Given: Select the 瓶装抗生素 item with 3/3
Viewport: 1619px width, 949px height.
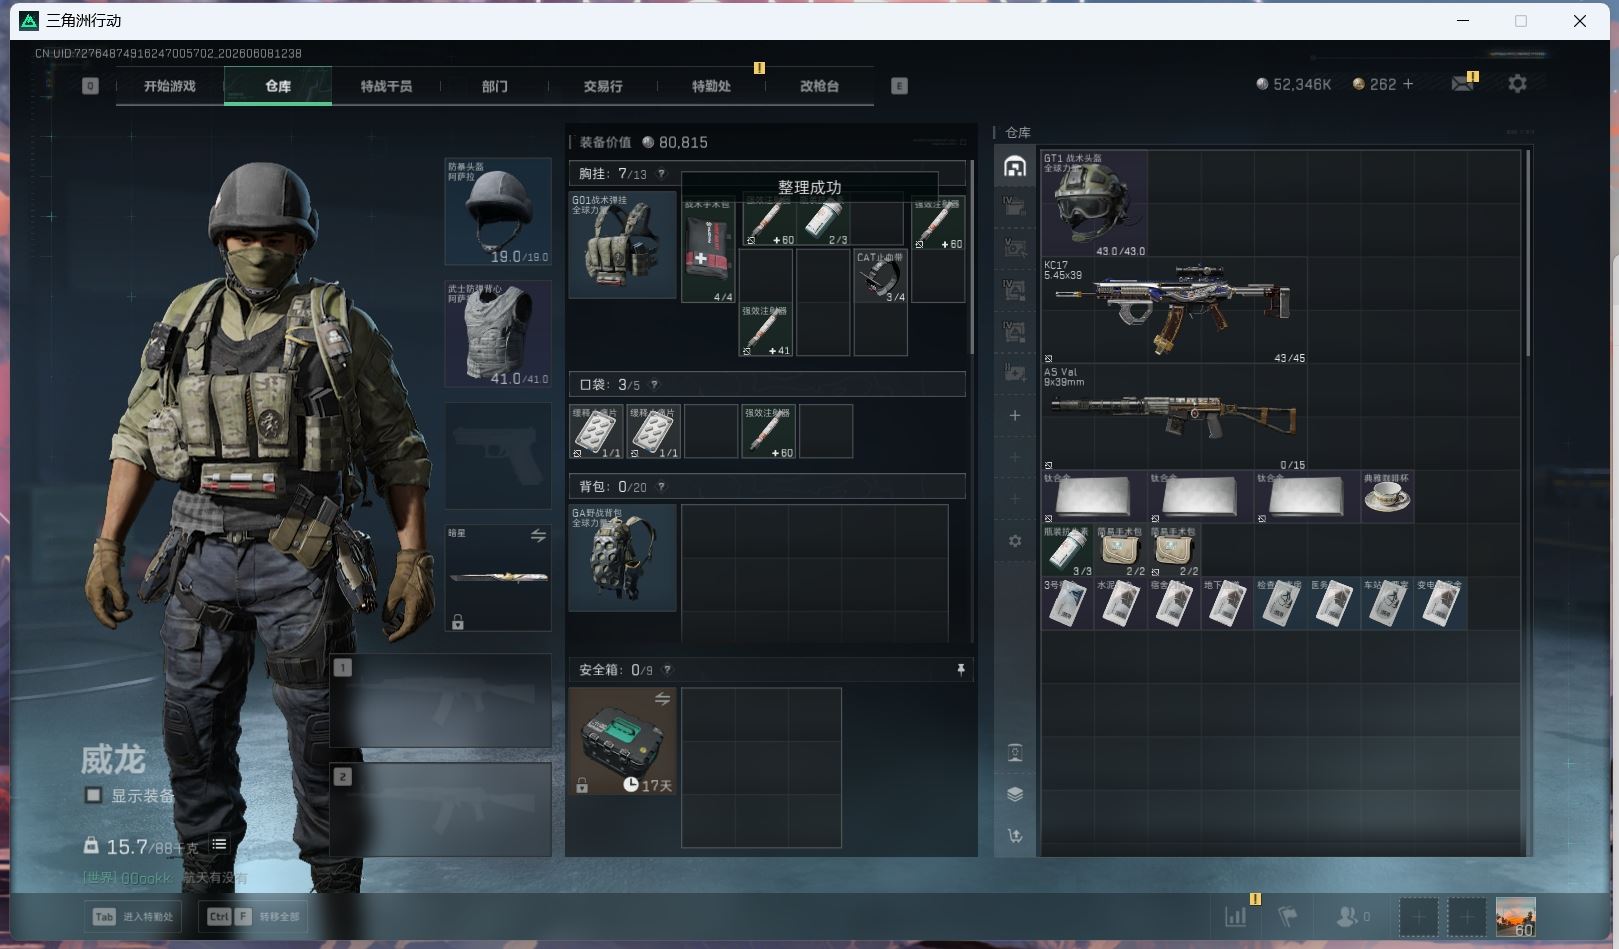Looking at the screenshot, I should click(1067, 550).
